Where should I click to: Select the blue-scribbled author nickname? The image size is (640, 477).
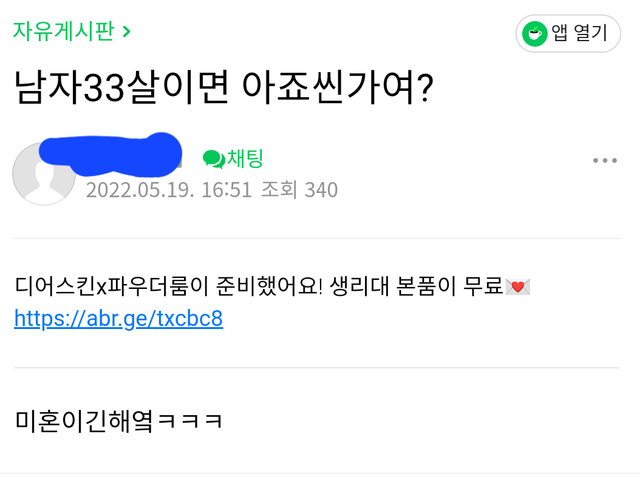(x=110, y=157)
